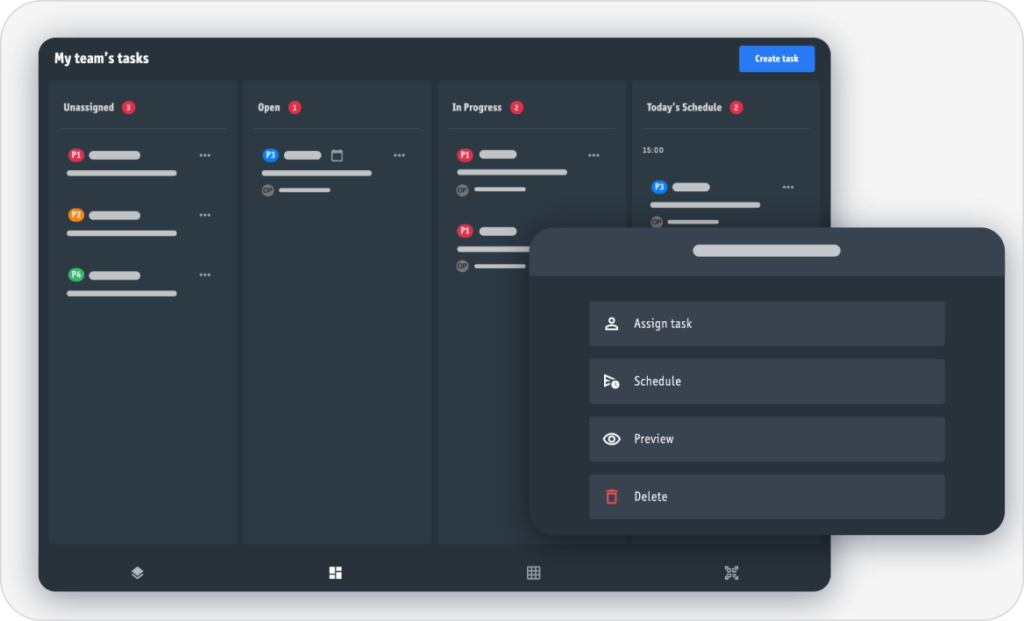Open the Open column task's three-dot menu
Viewport: 1024px width, 621px height.
399,155
